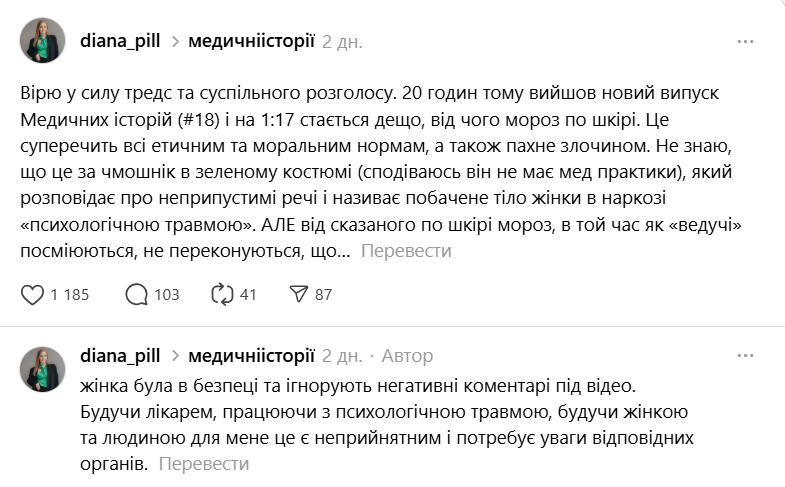
Task: Click the first post's '2 дн.' timestamp
Action: coord(343,42)
